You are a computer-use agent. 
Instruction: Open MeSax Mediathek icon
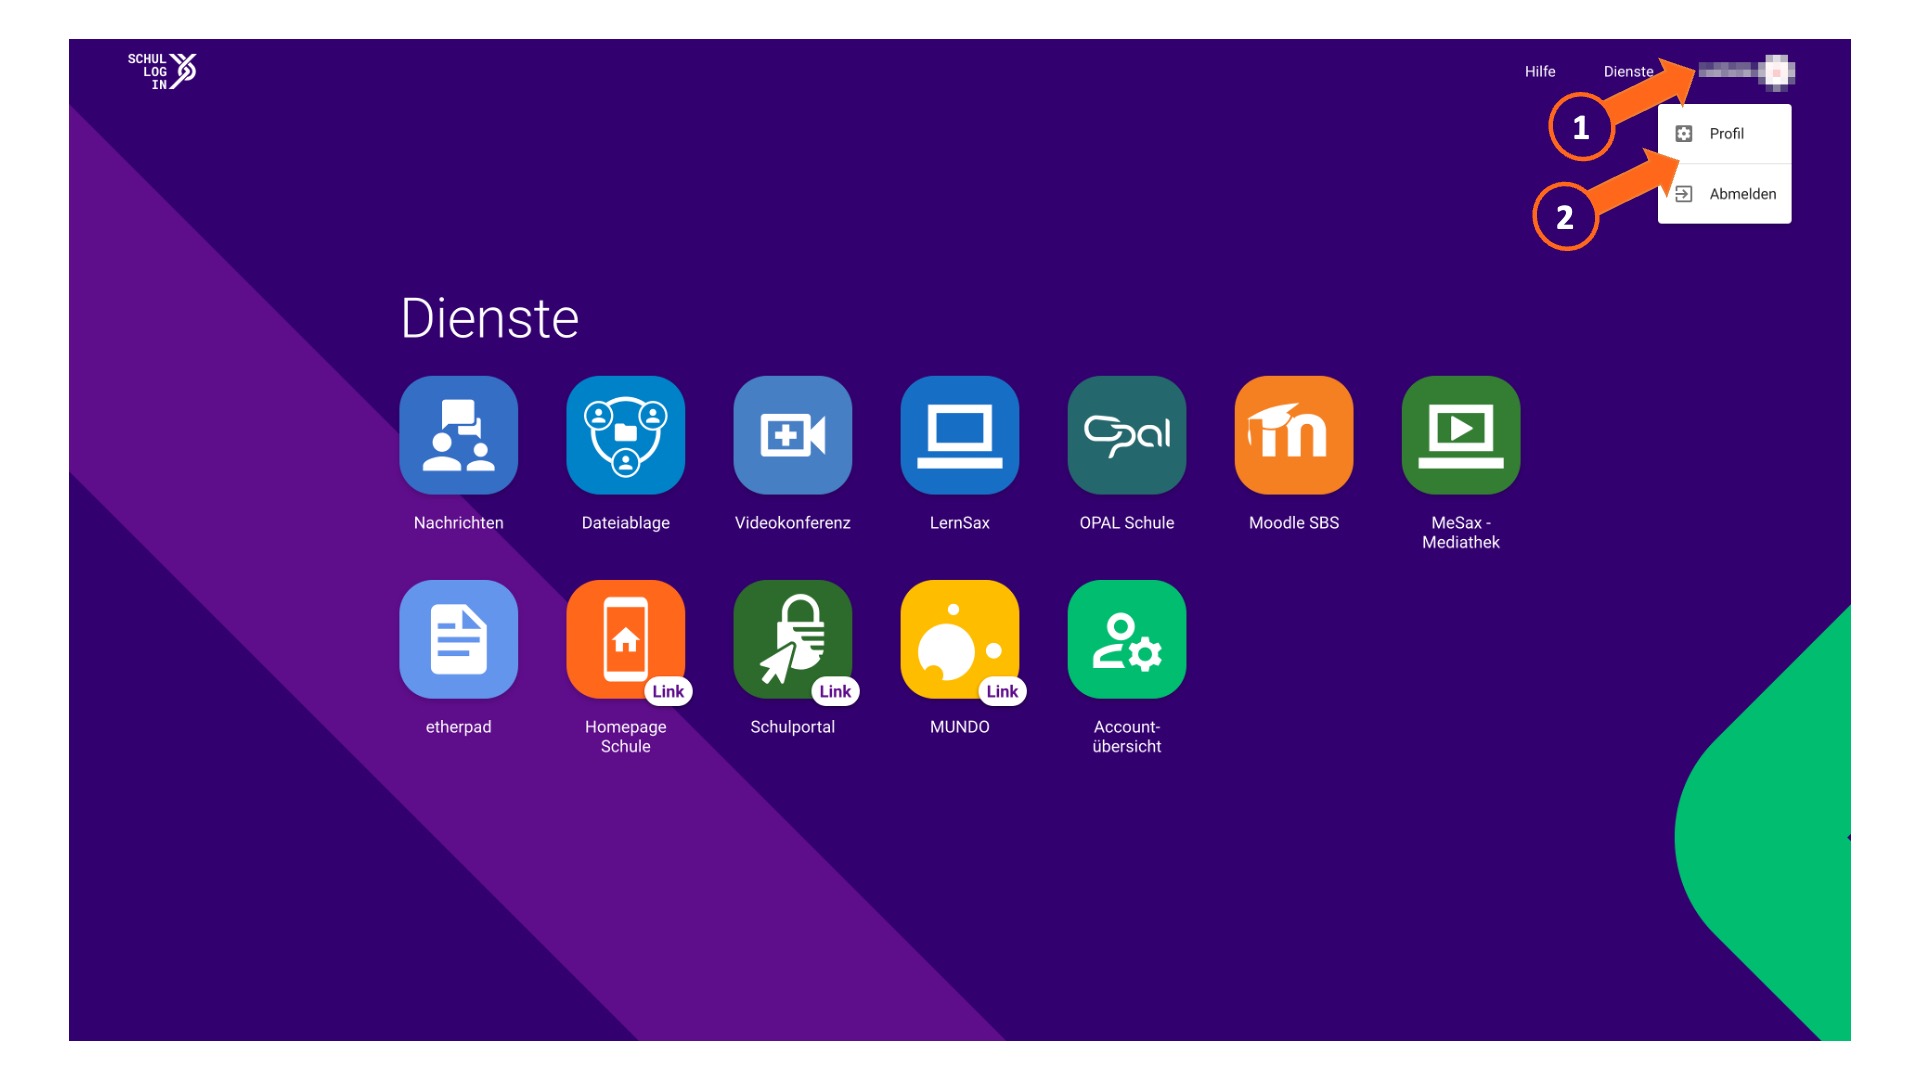1460,435
